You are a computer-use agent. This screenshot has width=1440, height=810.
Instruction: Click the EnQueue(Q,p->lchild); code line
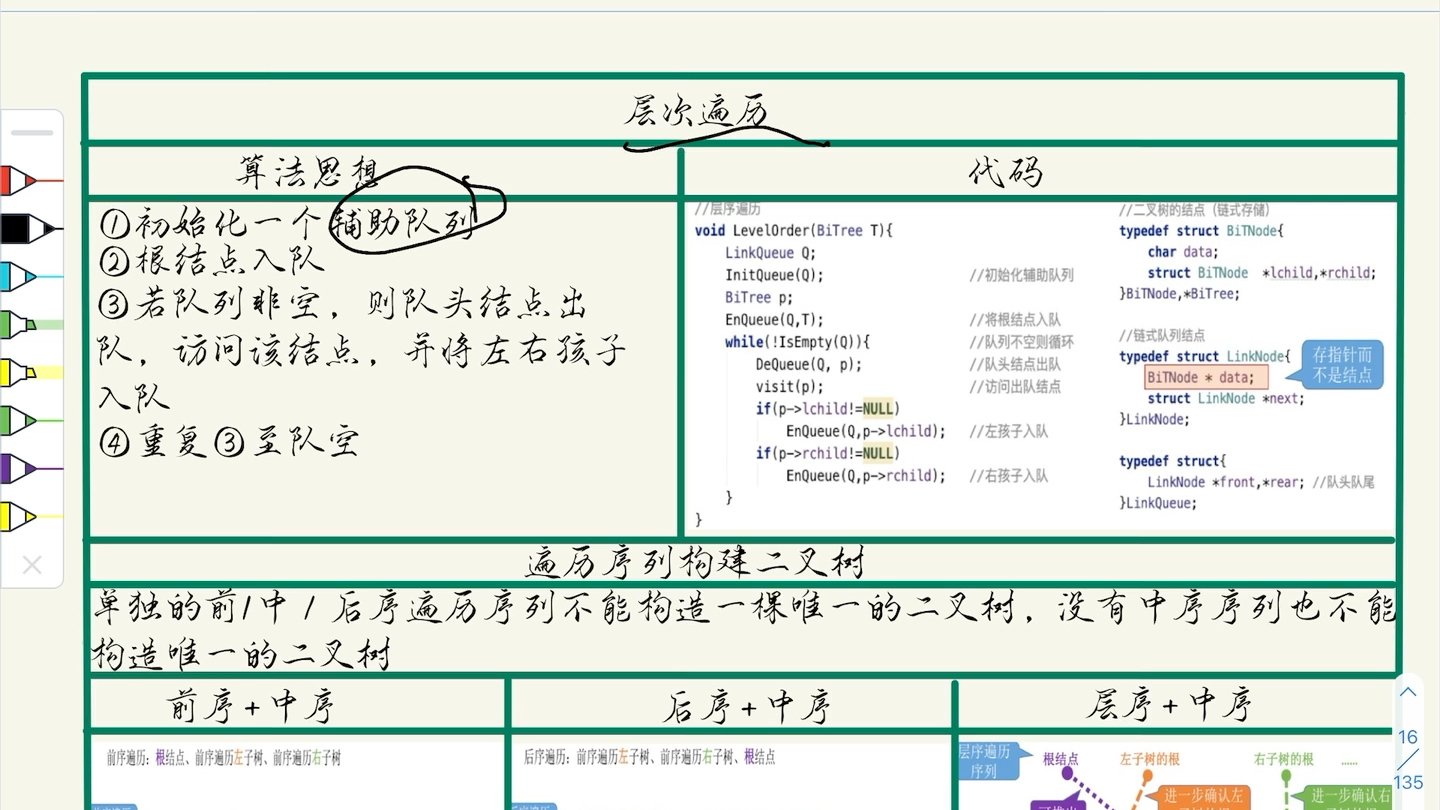pyautogui.click(x=865, y=431)
